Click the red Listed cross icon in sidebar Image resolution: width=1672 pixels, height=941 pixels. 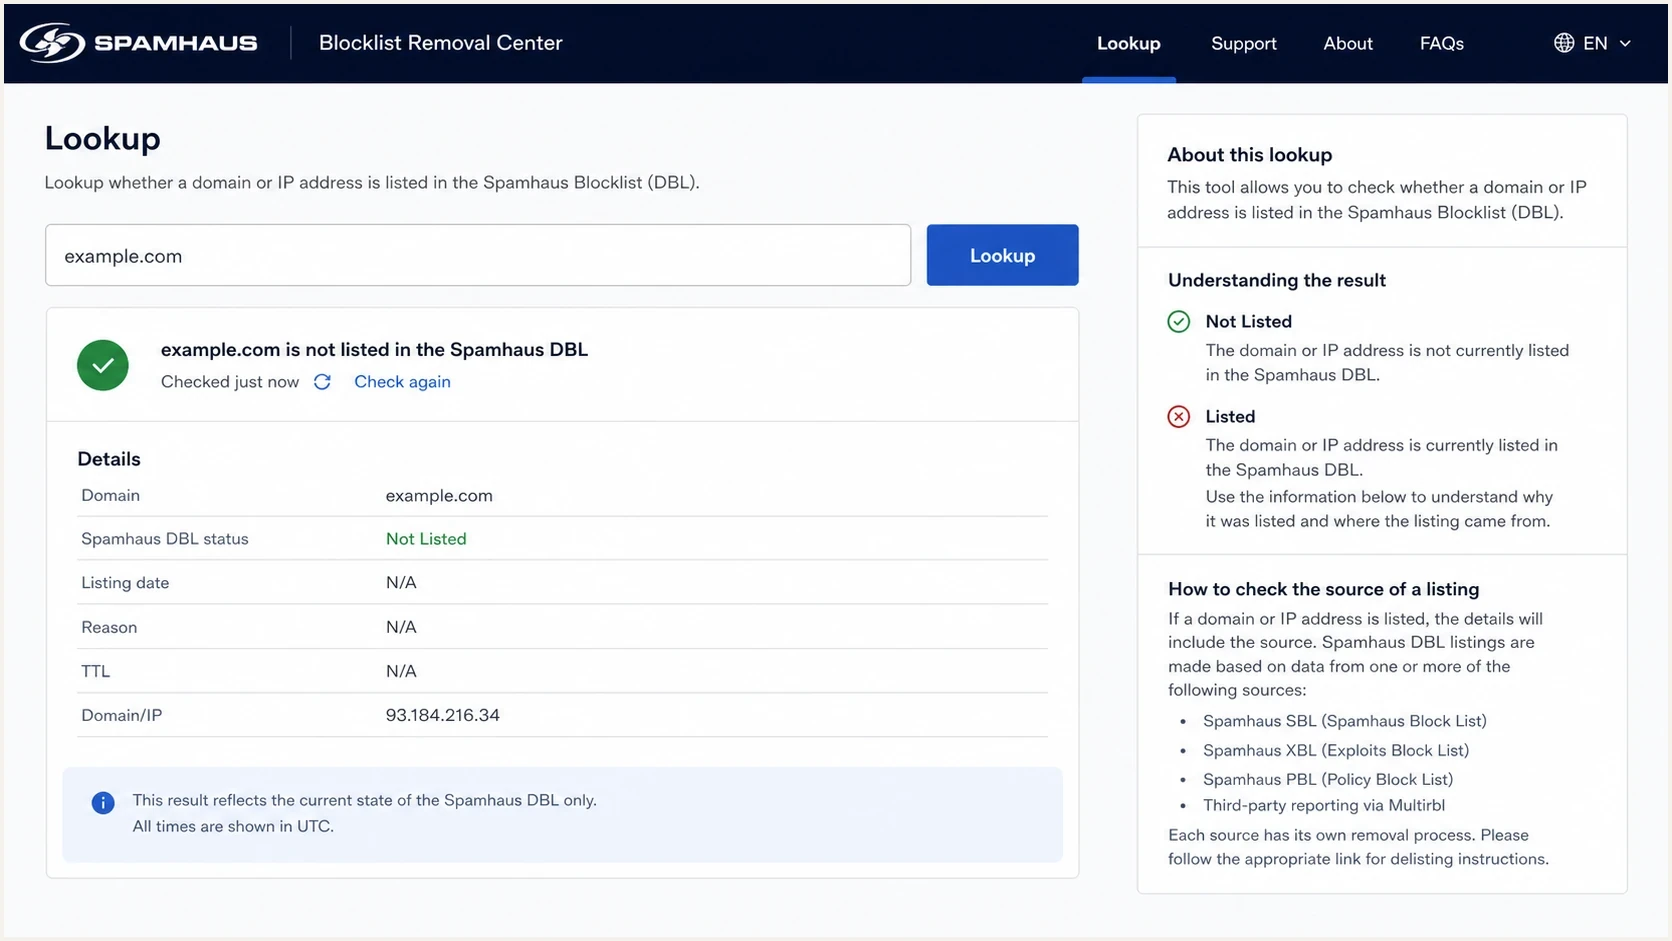pos(1179,417)
